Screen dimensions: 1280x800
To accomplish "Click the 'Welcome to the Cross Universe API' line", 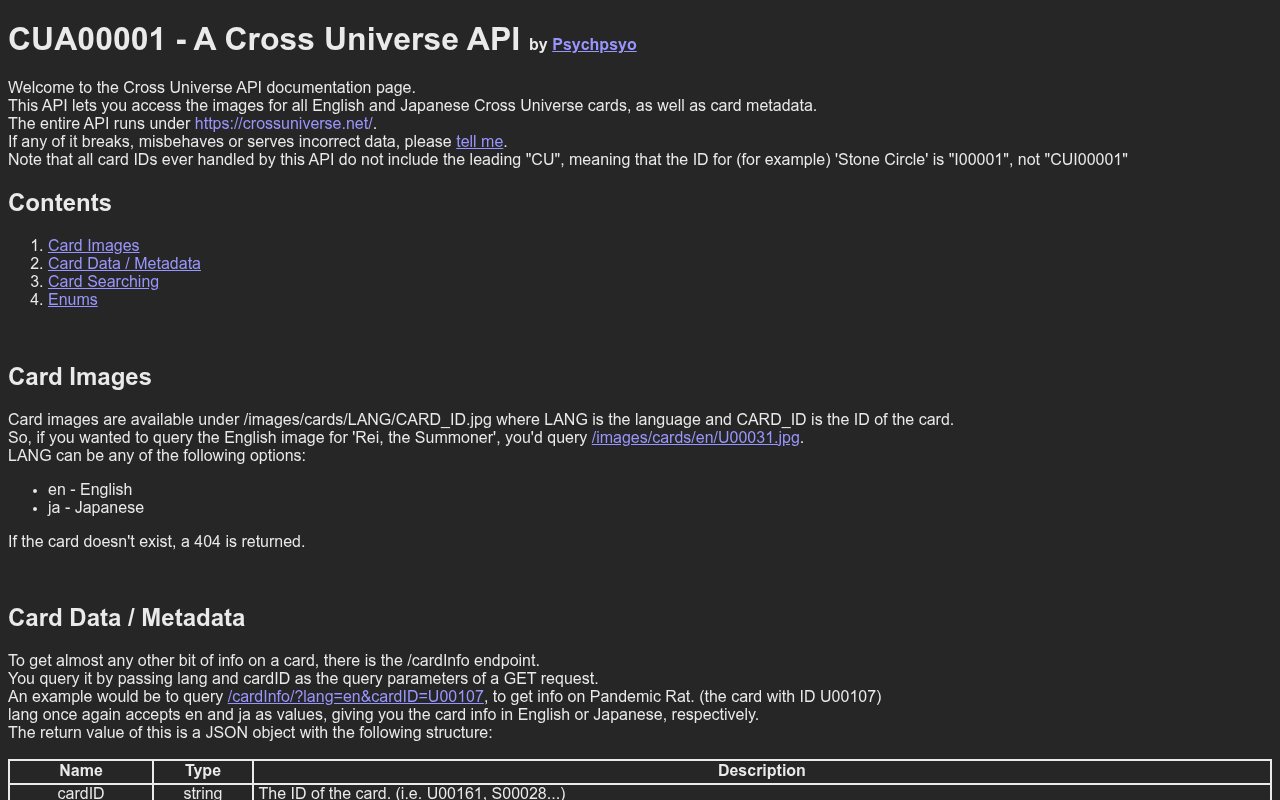I will point(212,87).
